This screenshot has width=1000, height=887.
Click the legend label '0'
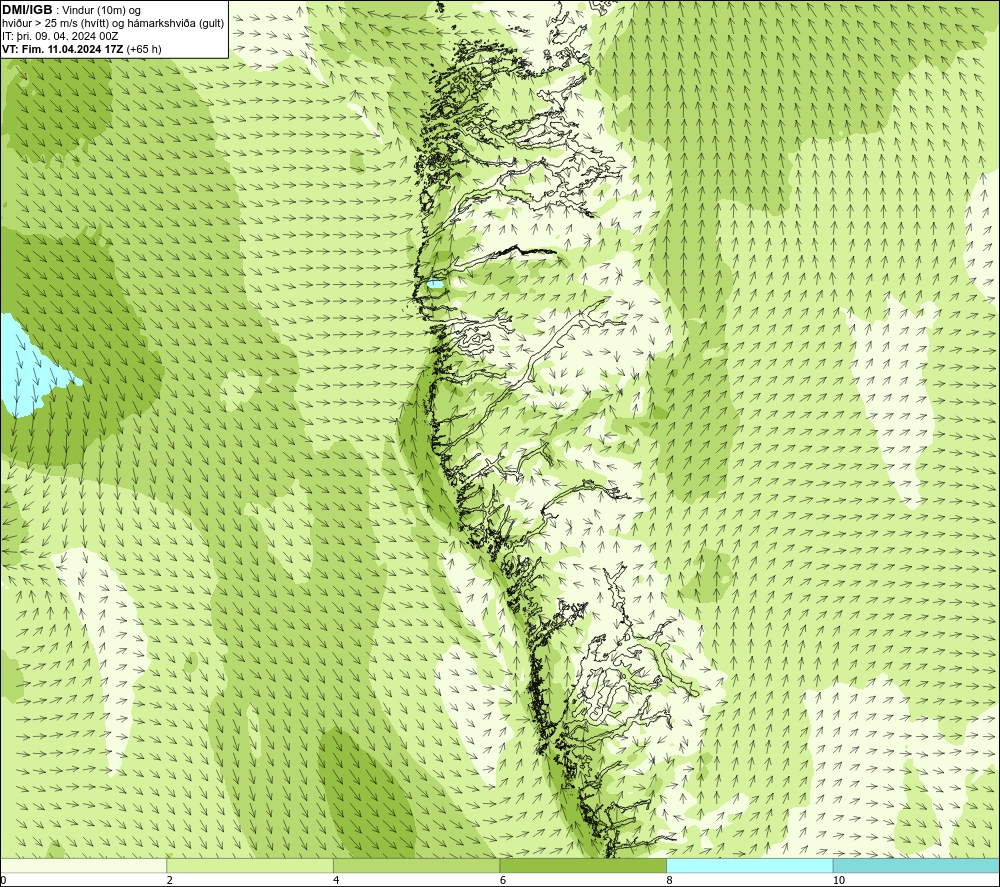(3, 880)
